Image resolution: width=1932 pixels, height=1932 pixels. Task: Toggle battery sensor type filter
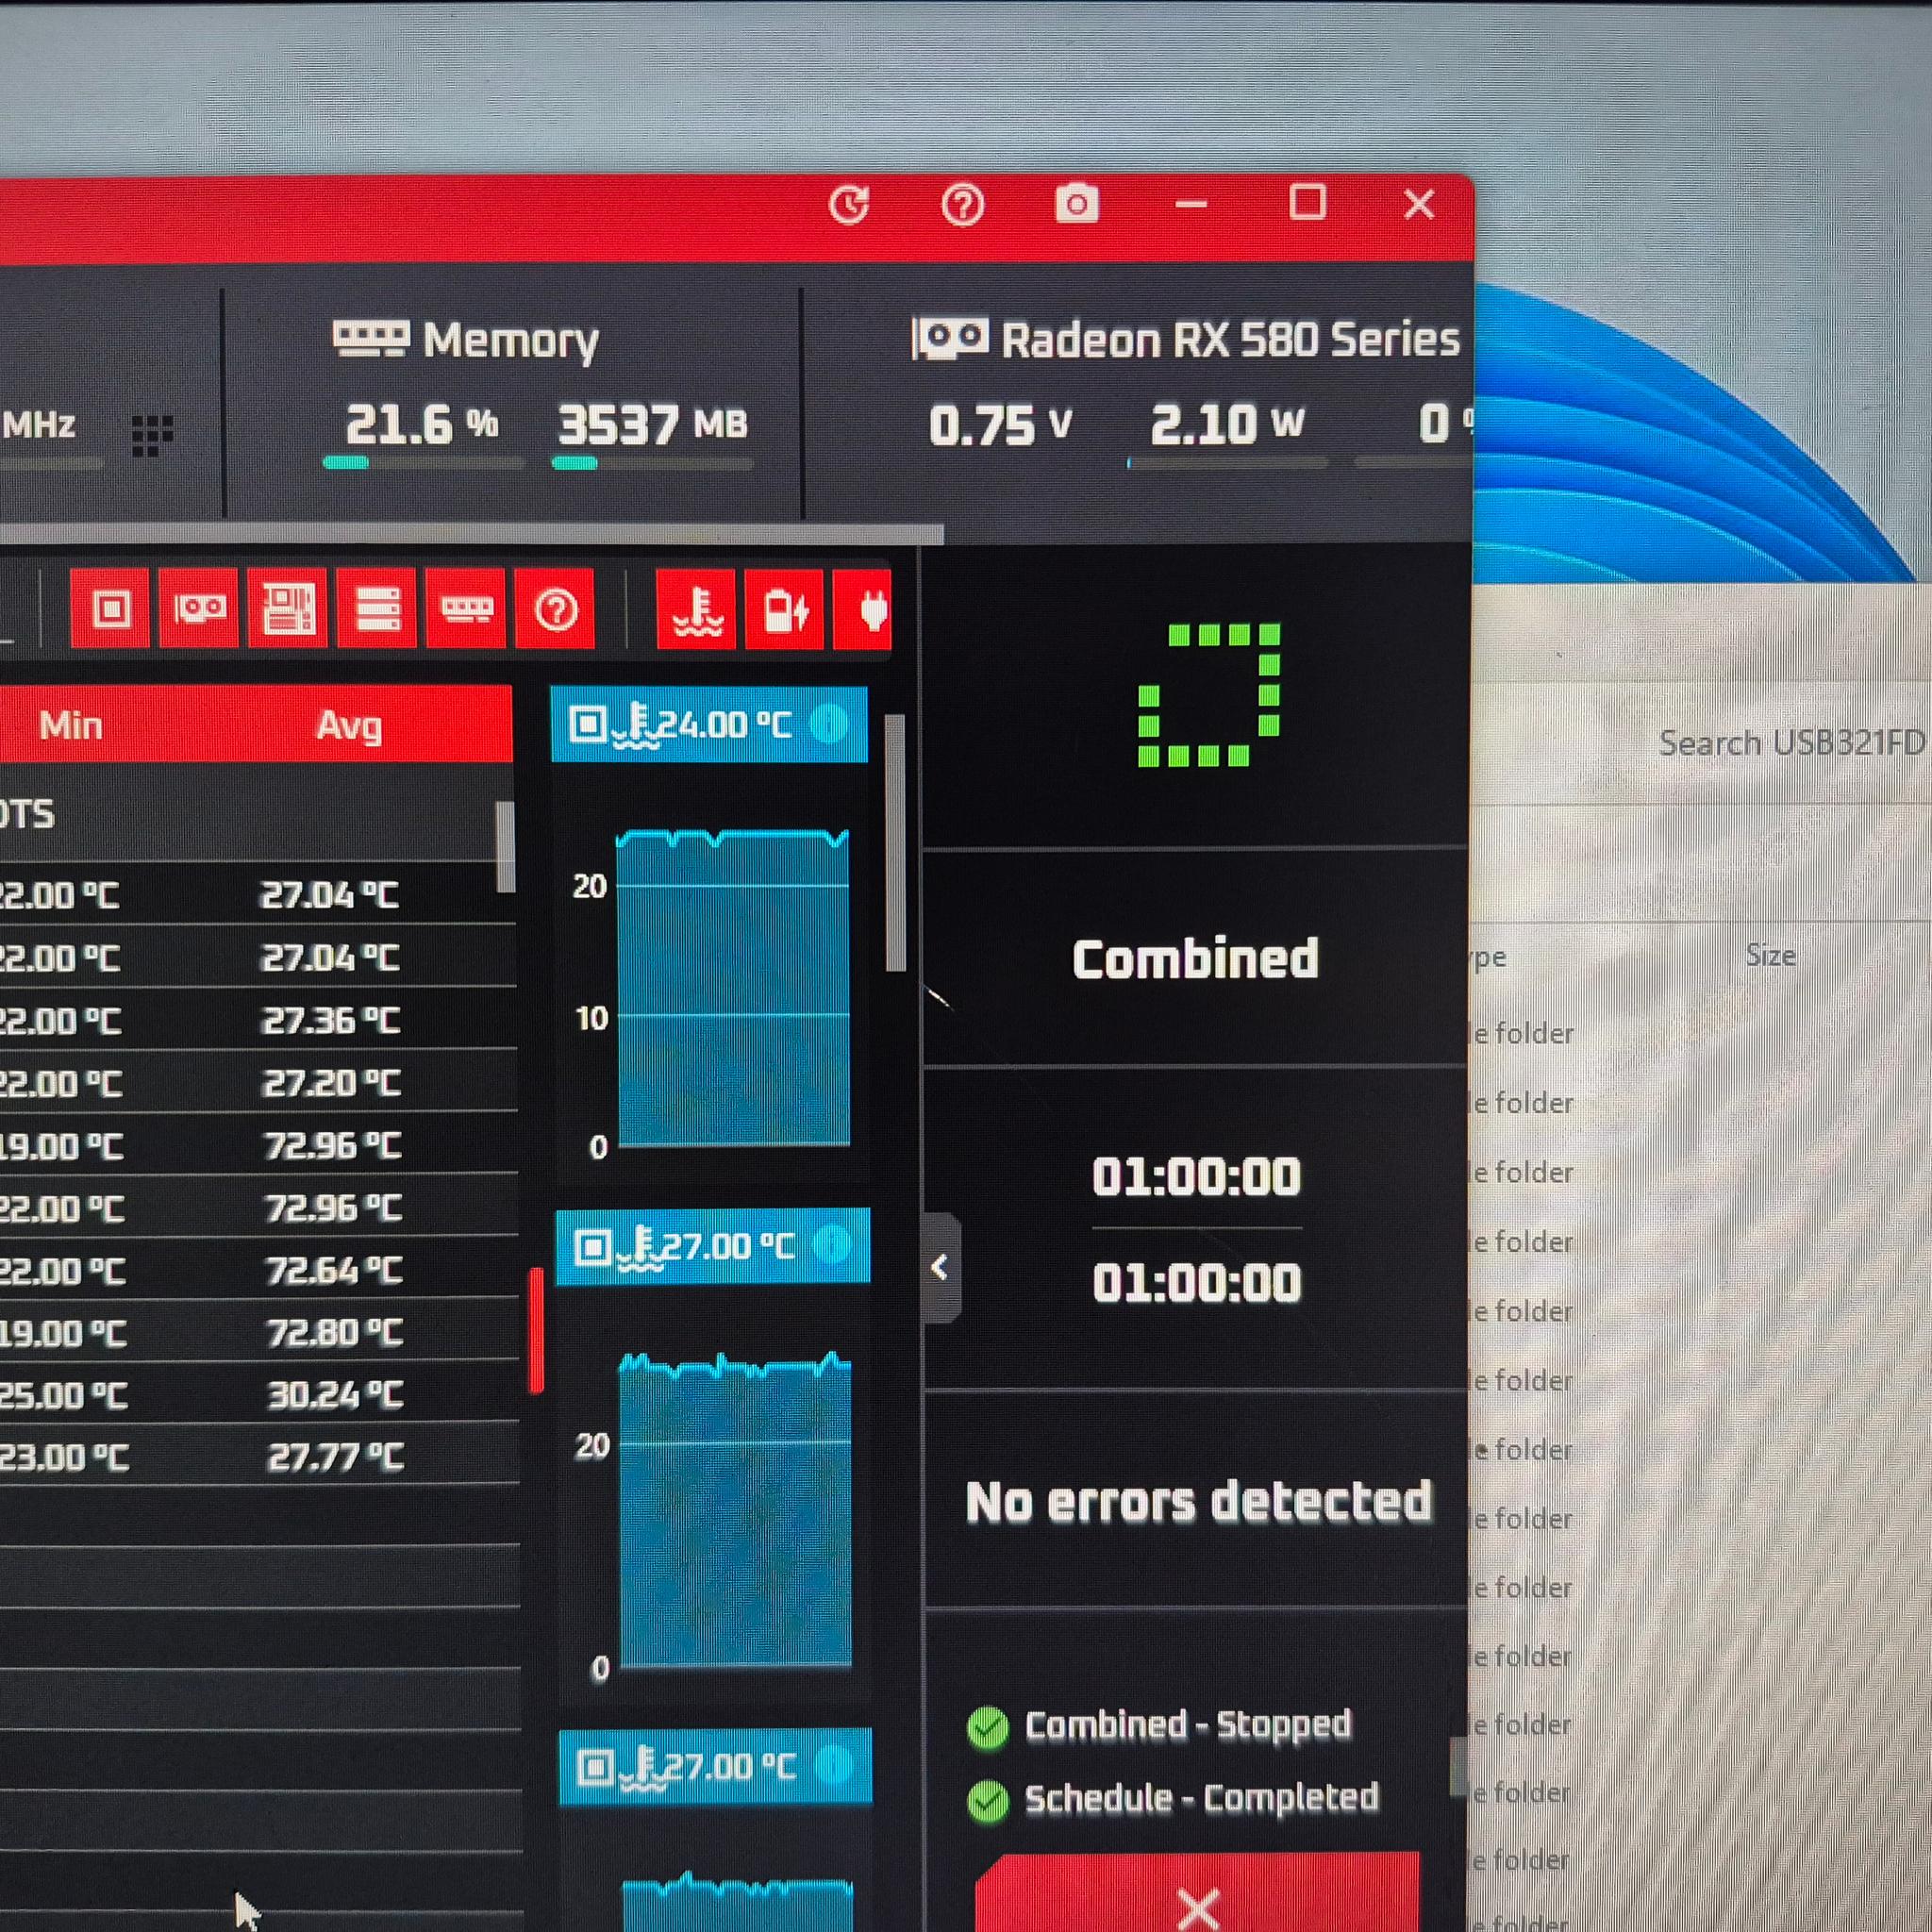[785, 610]
